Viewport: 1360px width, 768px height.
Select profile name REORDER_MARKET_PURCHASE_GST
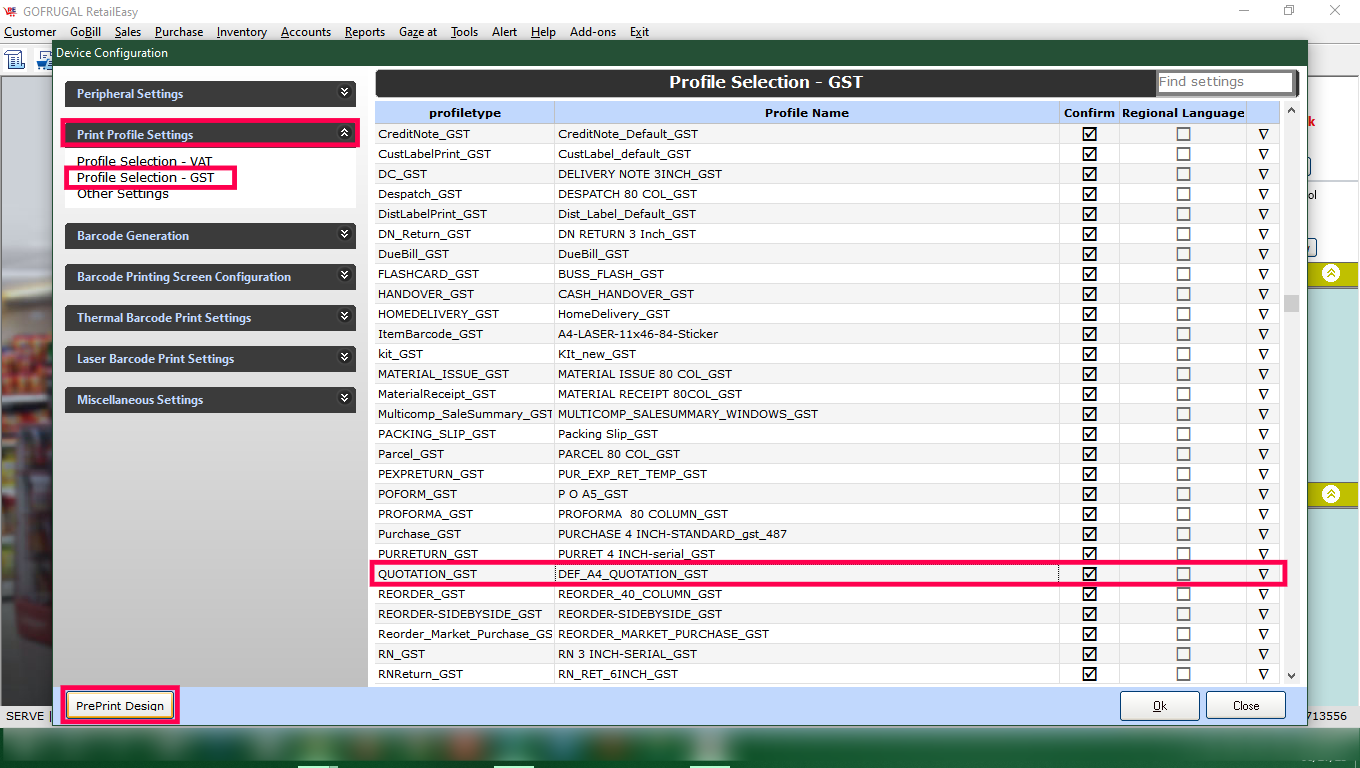[x=807, y=634]
